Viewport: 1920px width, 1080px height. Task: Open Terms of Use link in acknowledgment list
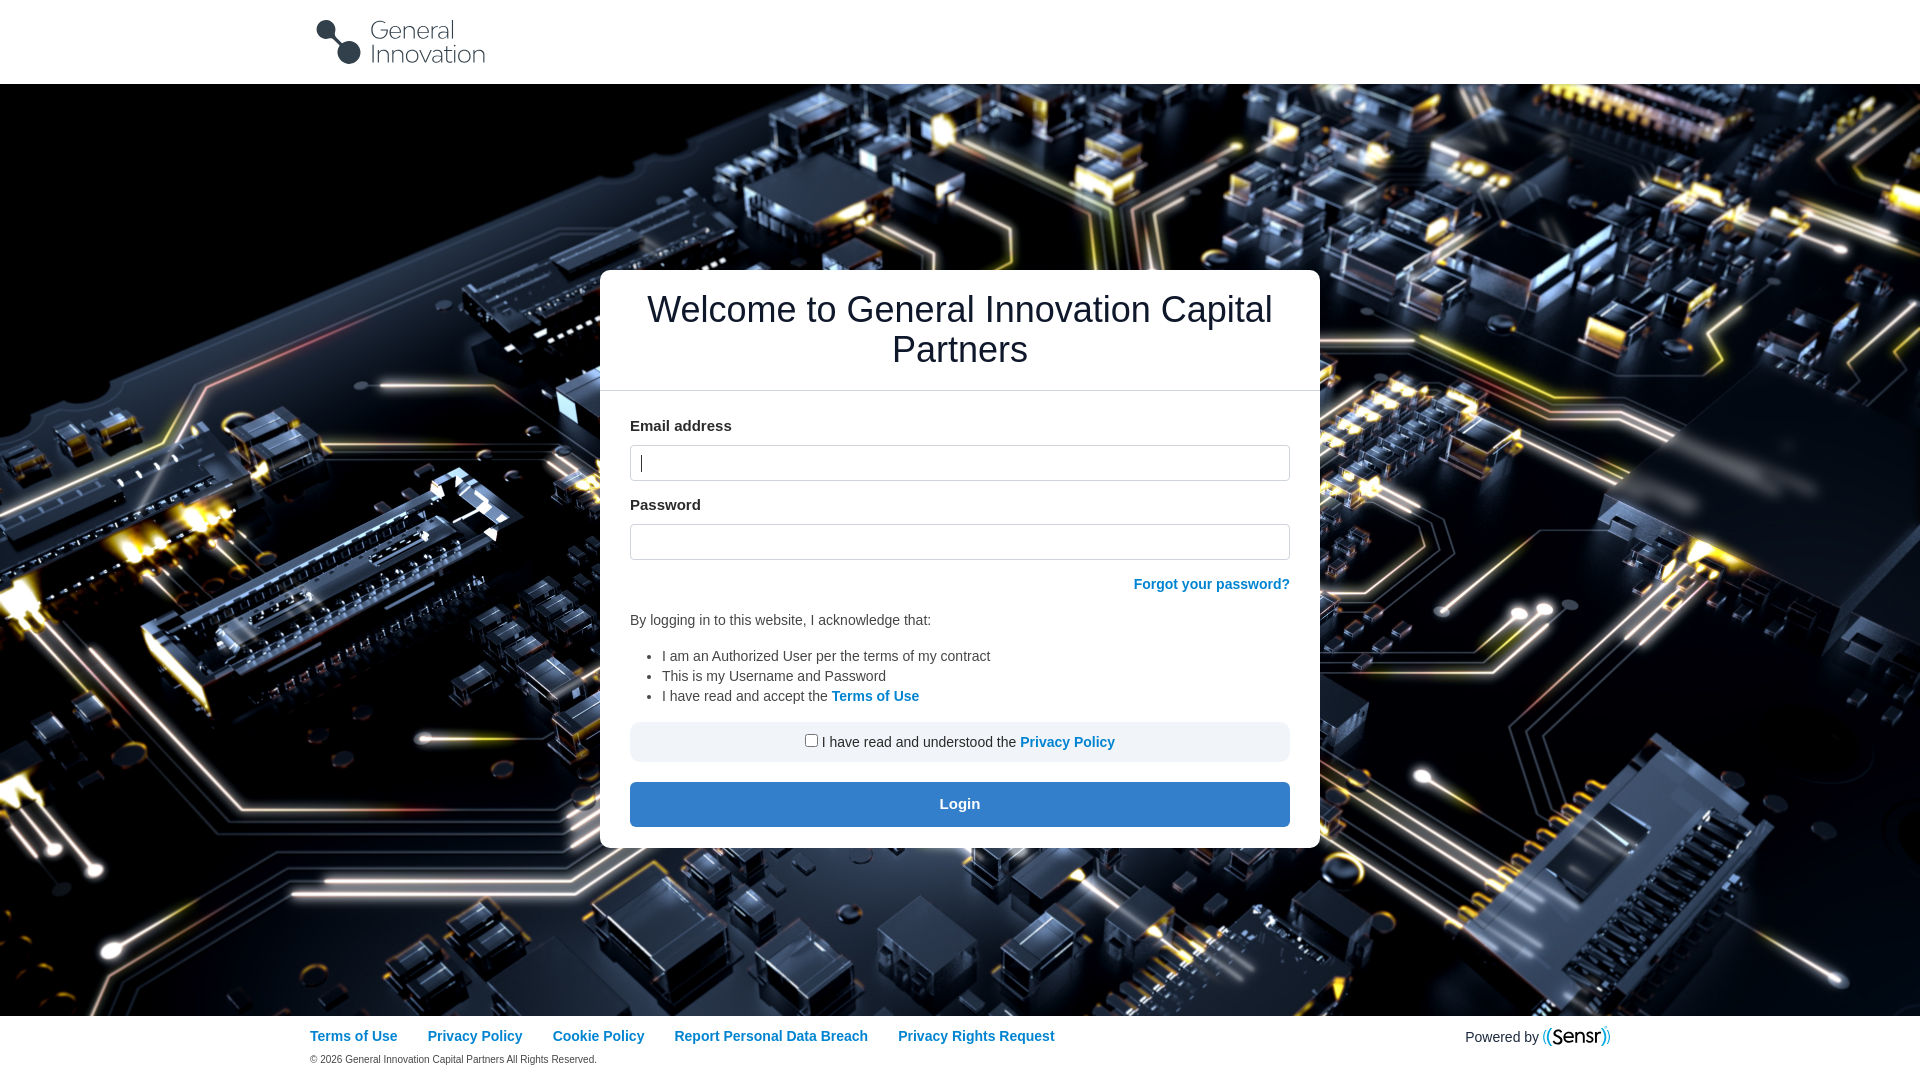tap(875, 696)
